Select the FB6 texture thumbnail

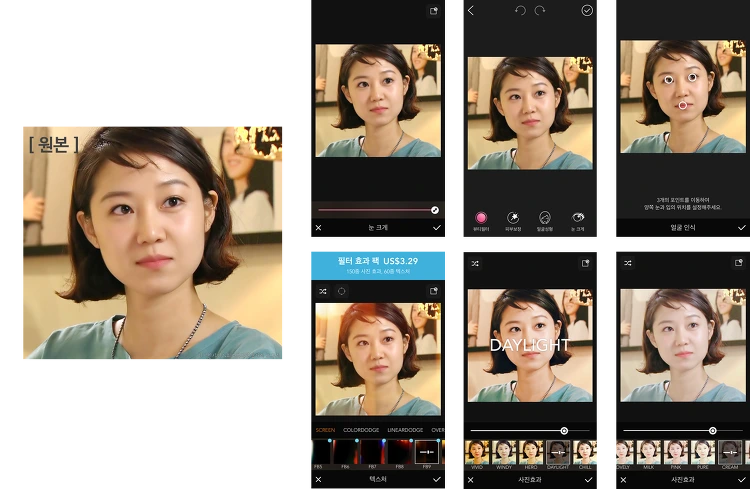tap(345, 453)
